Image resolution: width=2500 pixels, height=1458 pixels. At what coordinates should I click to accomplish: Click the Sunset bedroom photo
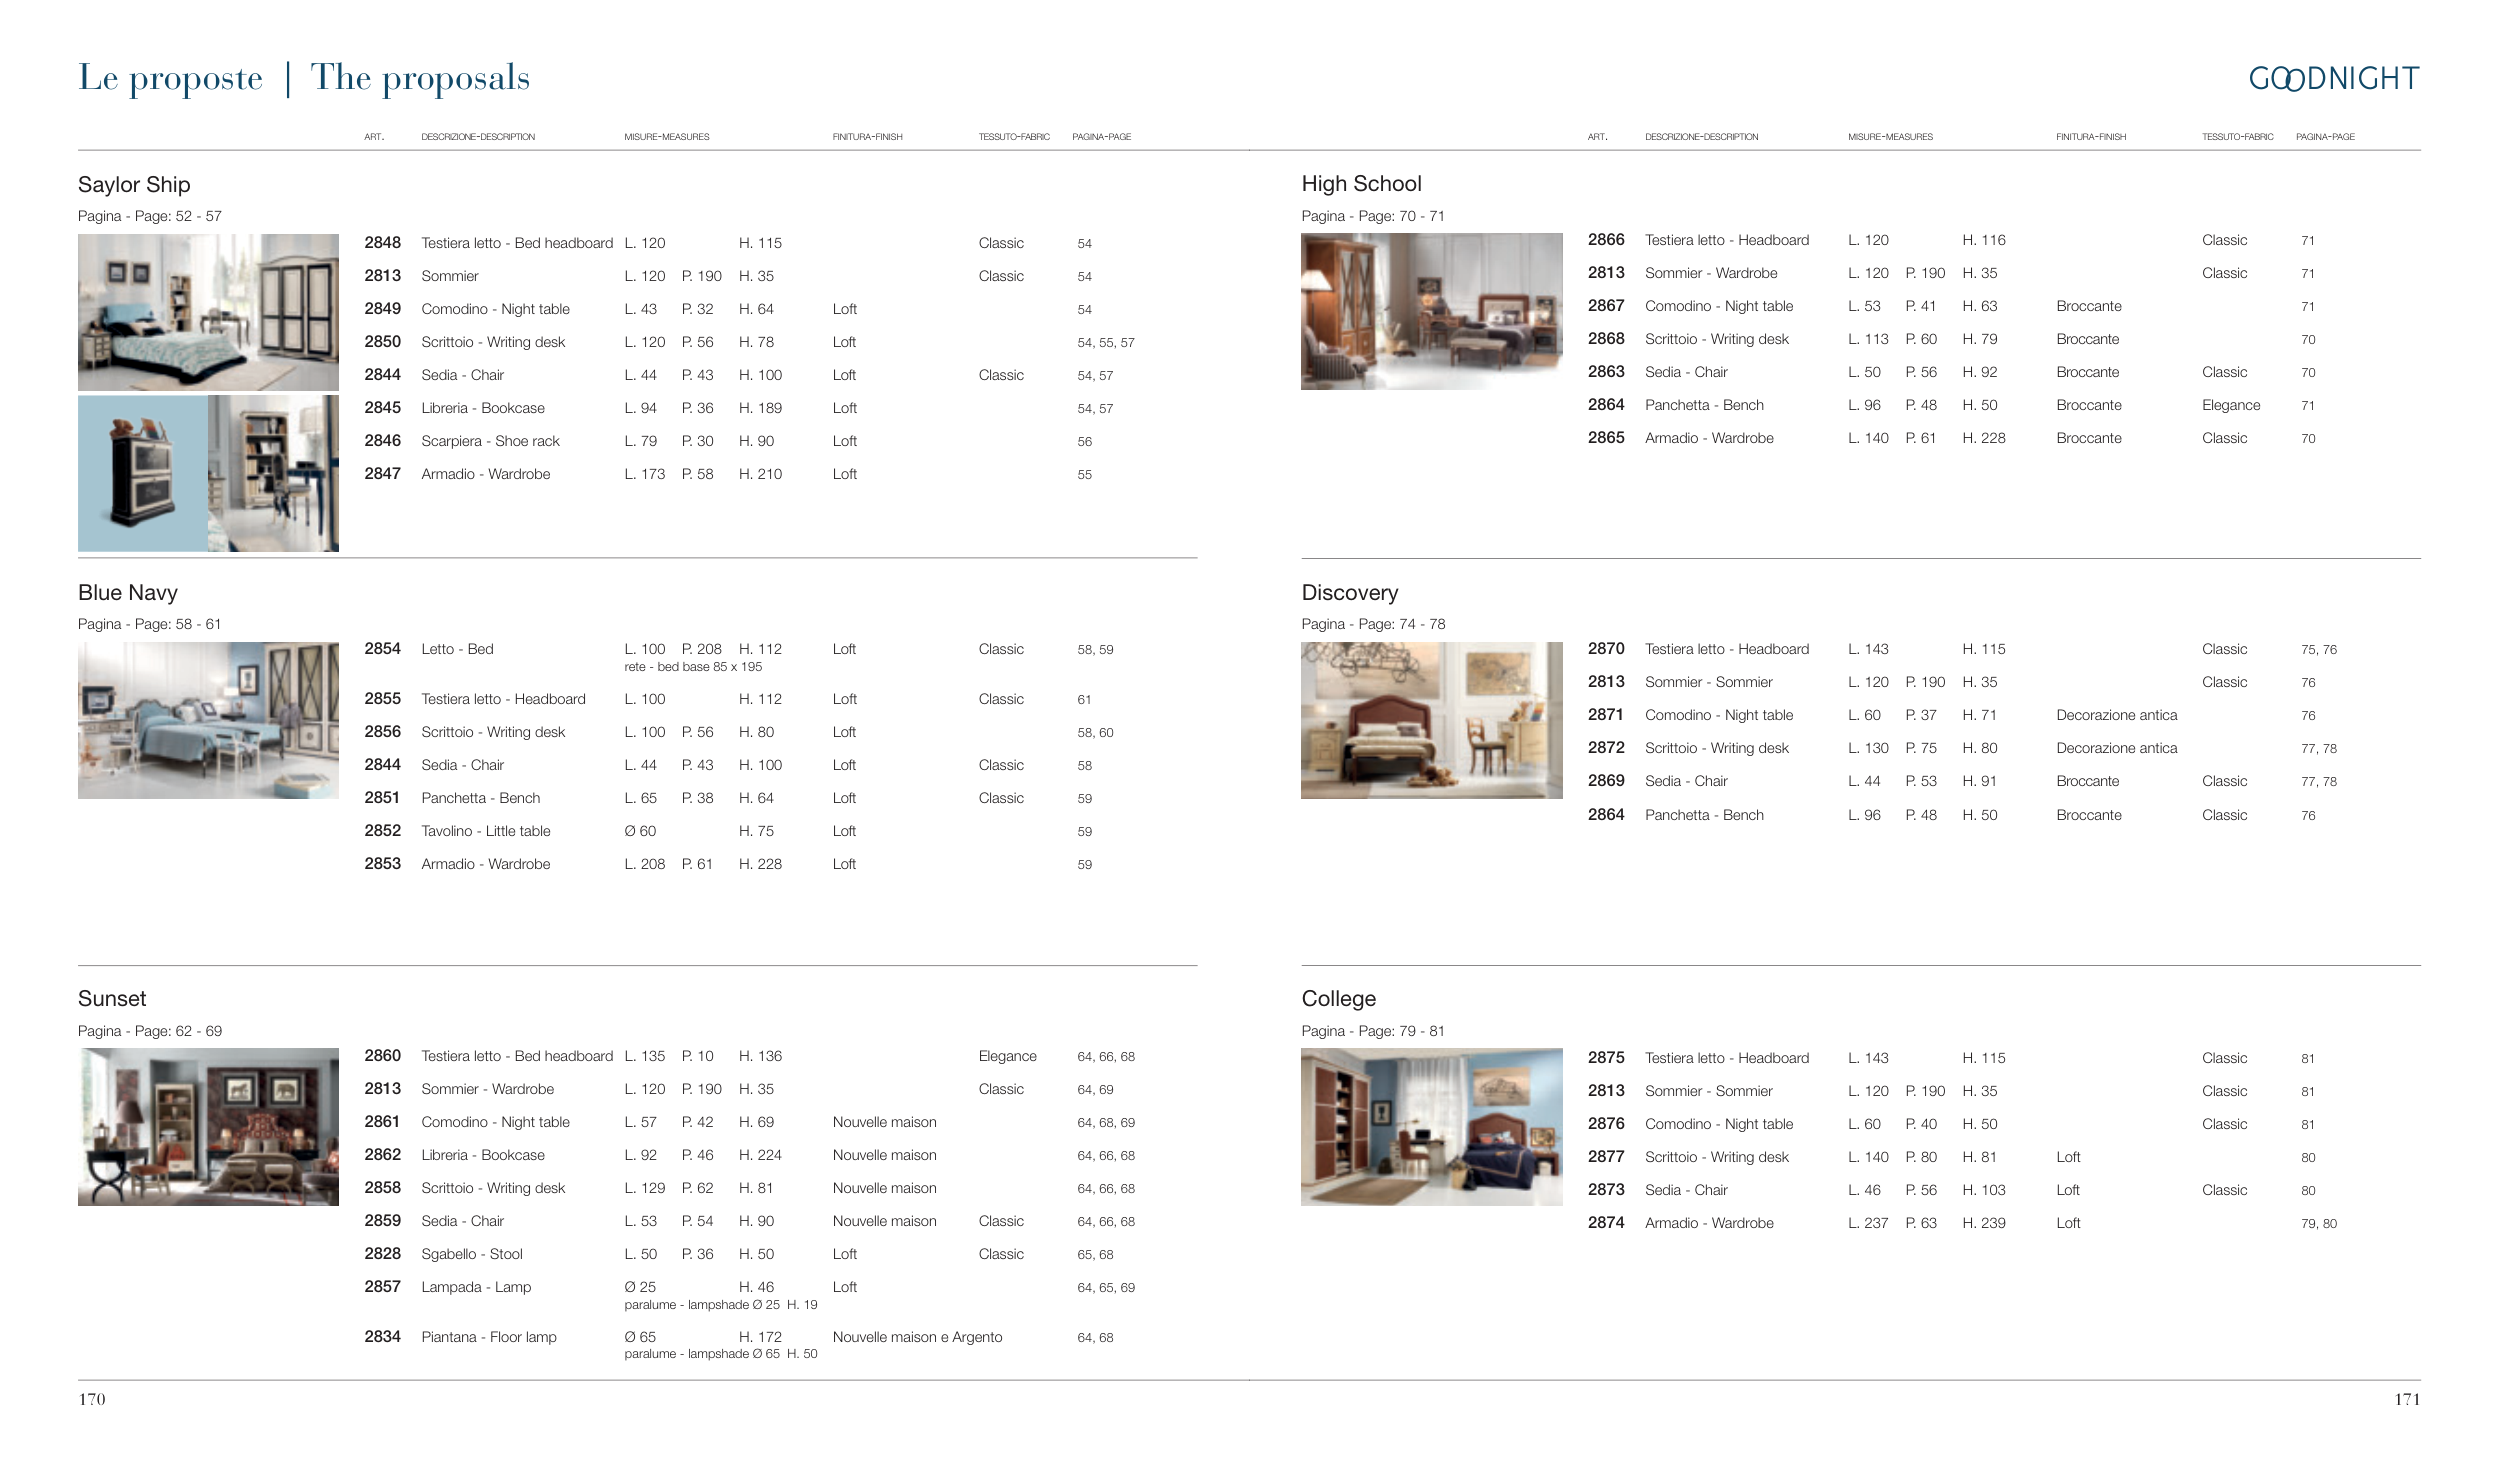click(x=208, y=1127)
